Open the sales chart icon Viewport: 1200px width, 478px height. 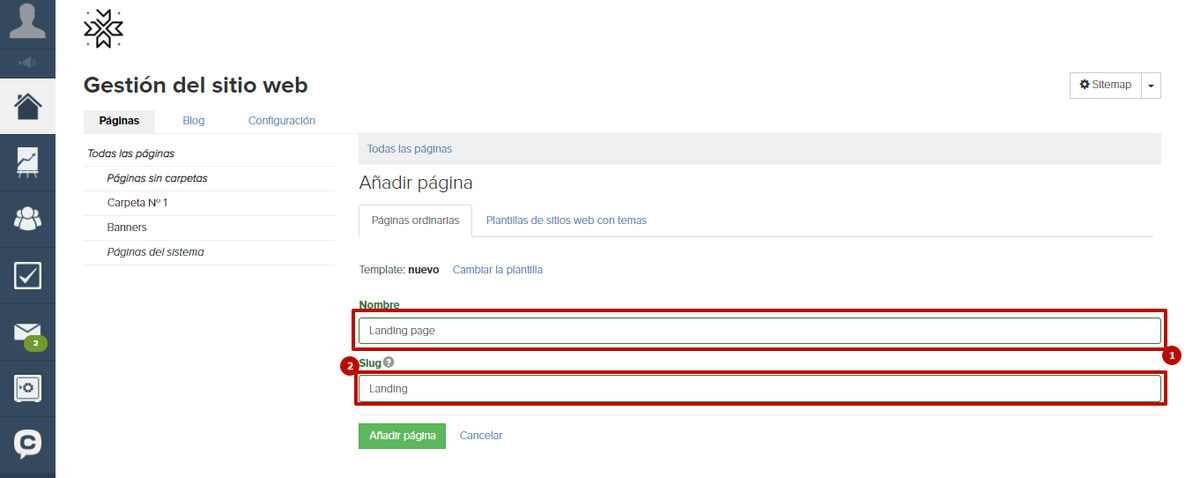click(x=27, y=163)
